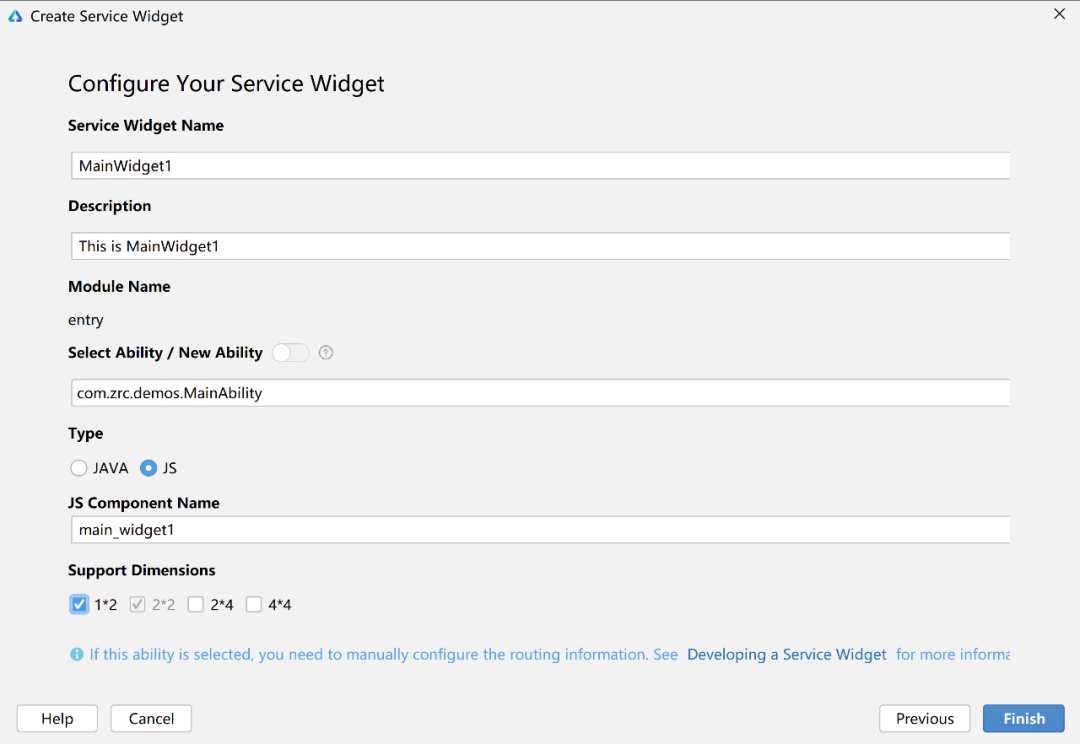Image resolution: width=1080 pixels, height=744 pixels.
Task: Go back with the Previous button
Action: click(x=924, y=718)
